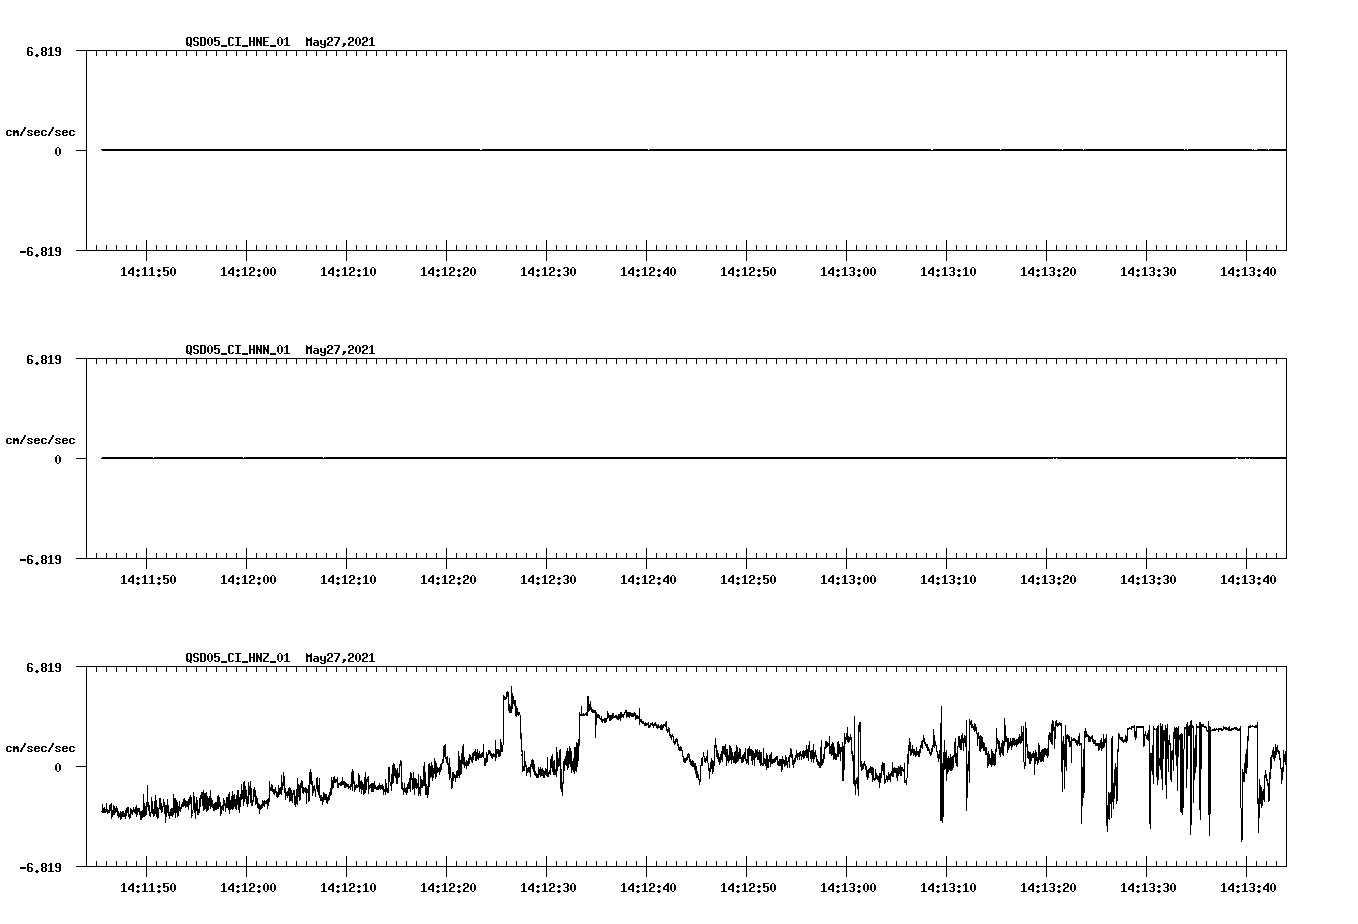Click the May27,2021 date on the bottom plot

point(339,658)
